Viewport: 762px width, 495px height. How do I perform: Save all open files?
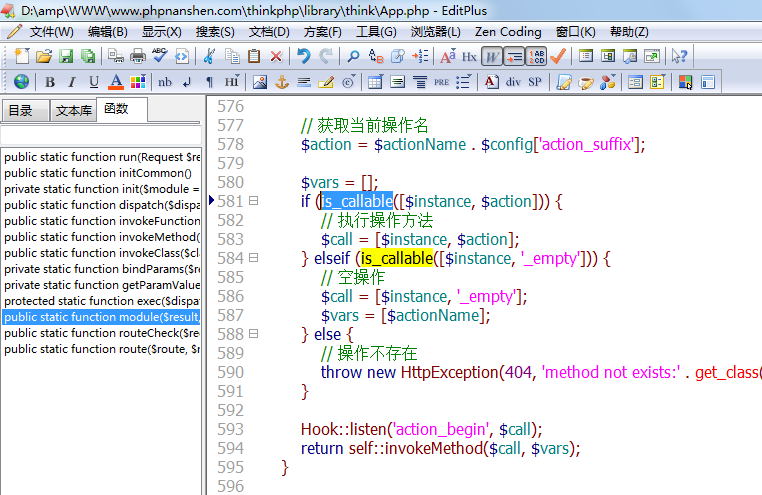point(88,56)
